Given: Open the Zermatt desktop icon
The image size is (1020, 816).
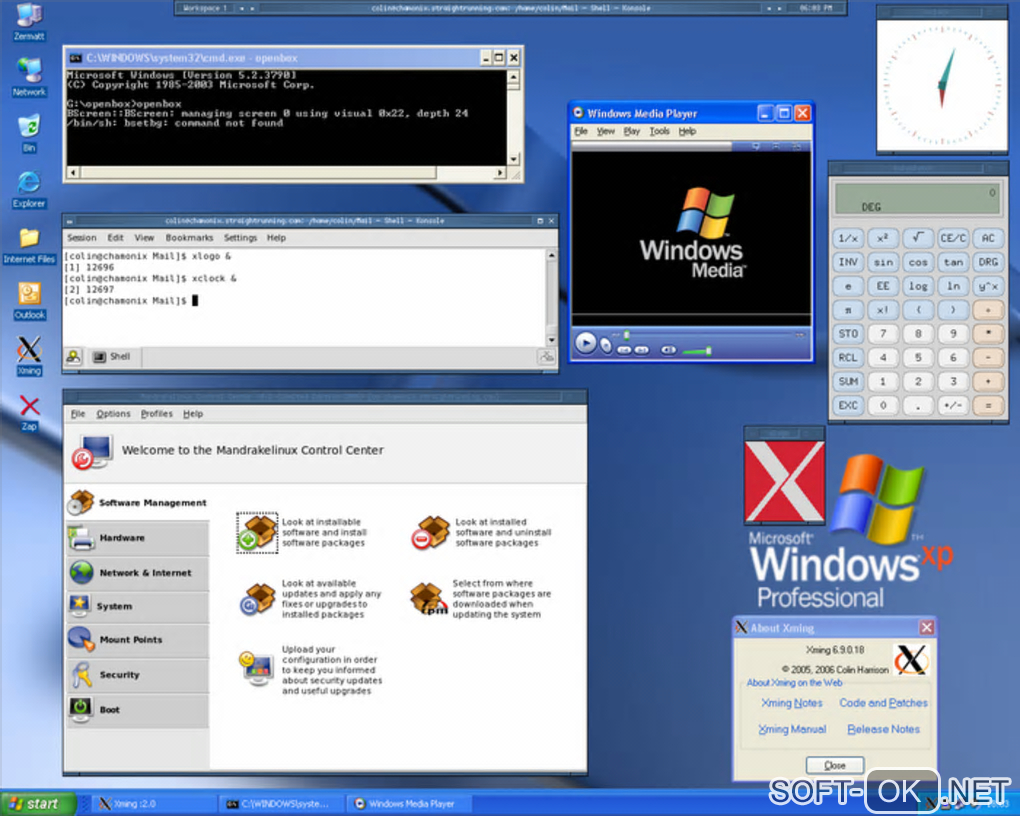Looking at the screenshot, I should click(29, 21).
